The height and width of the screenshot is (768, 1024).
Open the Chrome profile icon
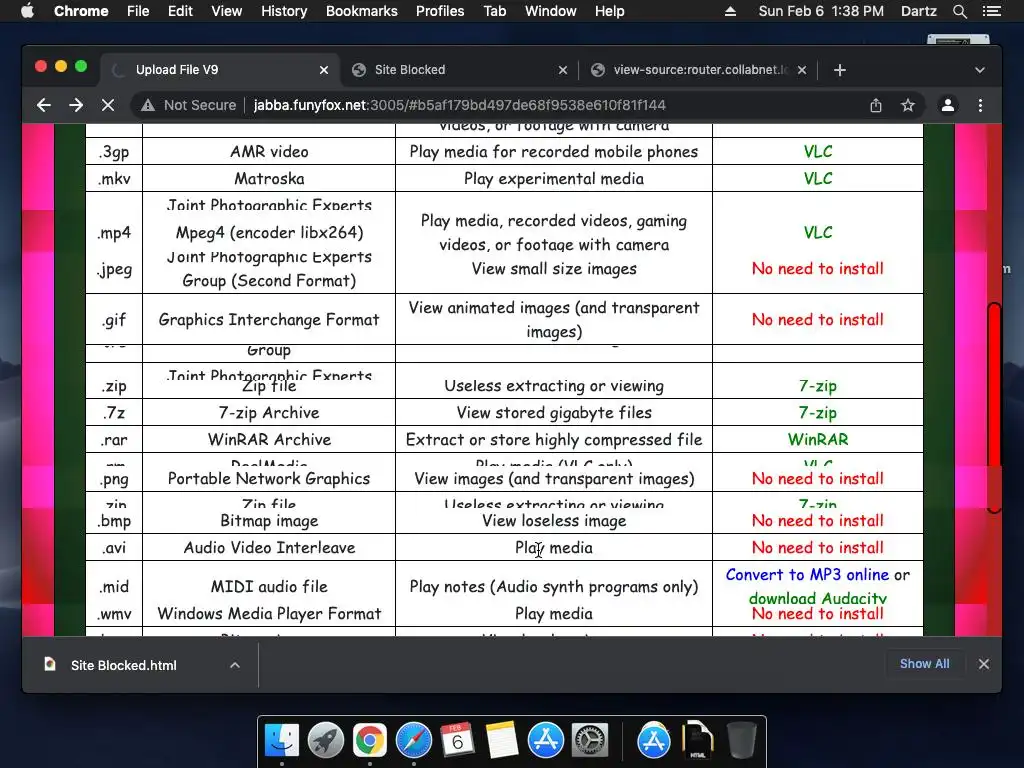948,105
